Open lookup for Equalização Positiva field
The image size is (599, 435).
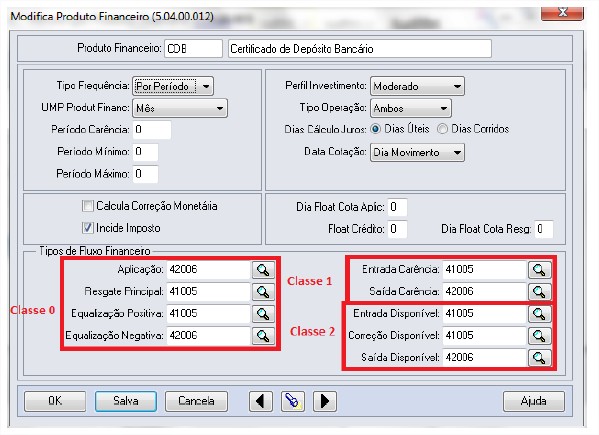263,314
